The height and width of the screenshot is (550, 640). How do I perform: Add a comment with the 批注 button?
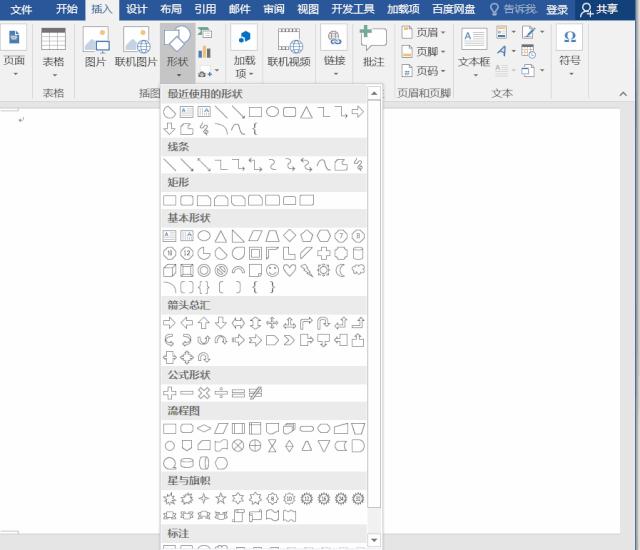(x=373, y=47)
